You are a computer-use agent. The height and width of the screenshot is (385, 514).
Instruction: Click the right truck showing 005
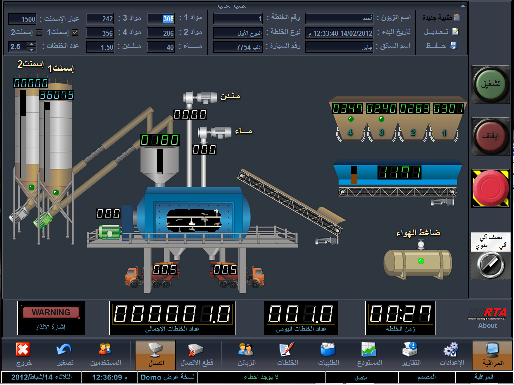point(237,275)
